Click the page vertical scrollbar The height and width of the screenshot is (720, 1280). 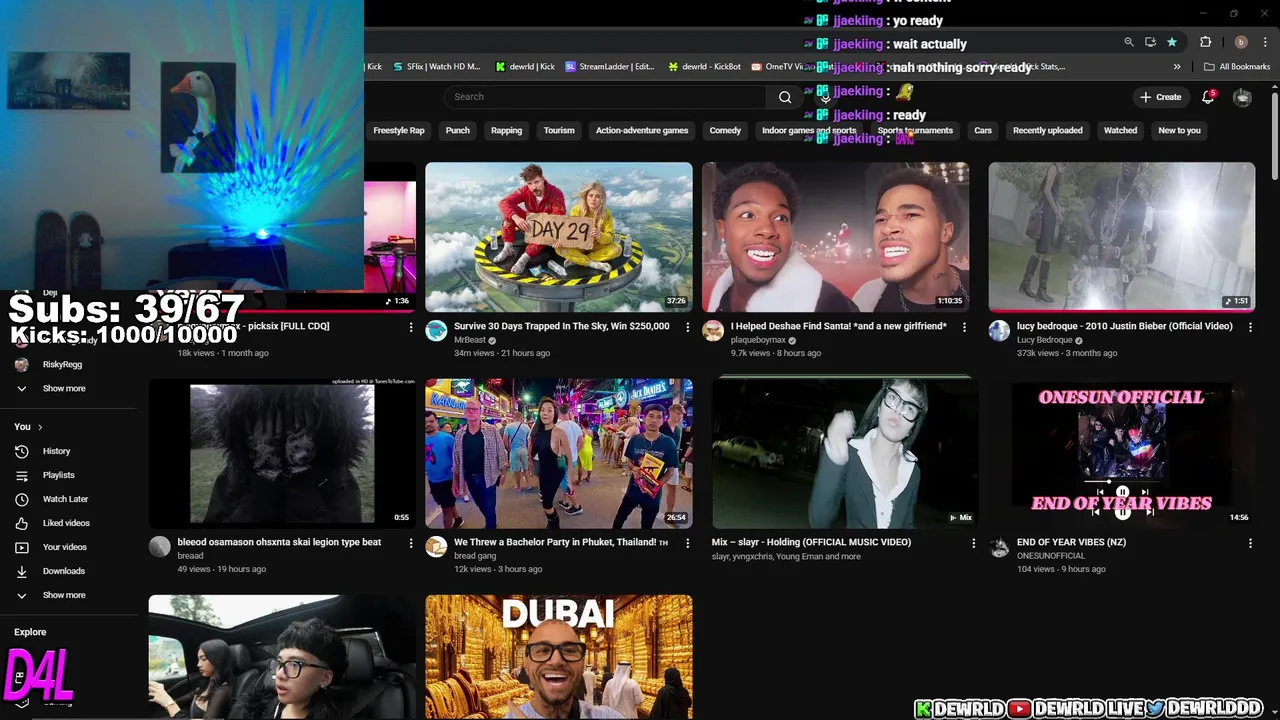click(x=1275, y=135)
